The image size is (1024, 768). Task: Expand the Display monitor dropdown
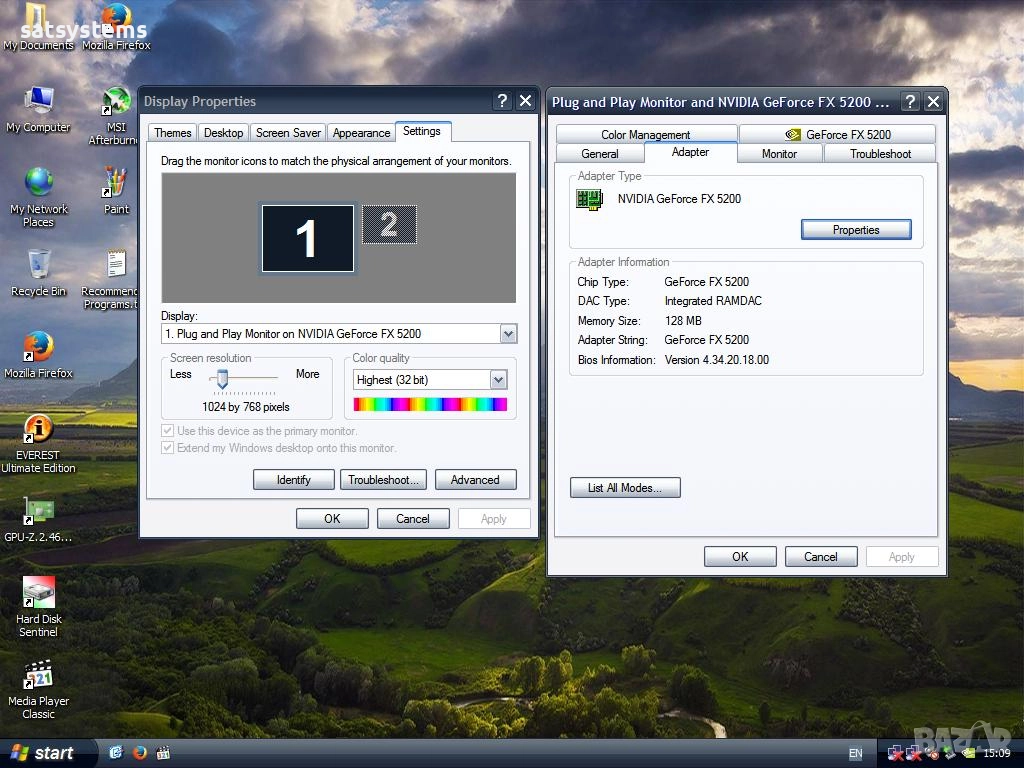(508, 334)
